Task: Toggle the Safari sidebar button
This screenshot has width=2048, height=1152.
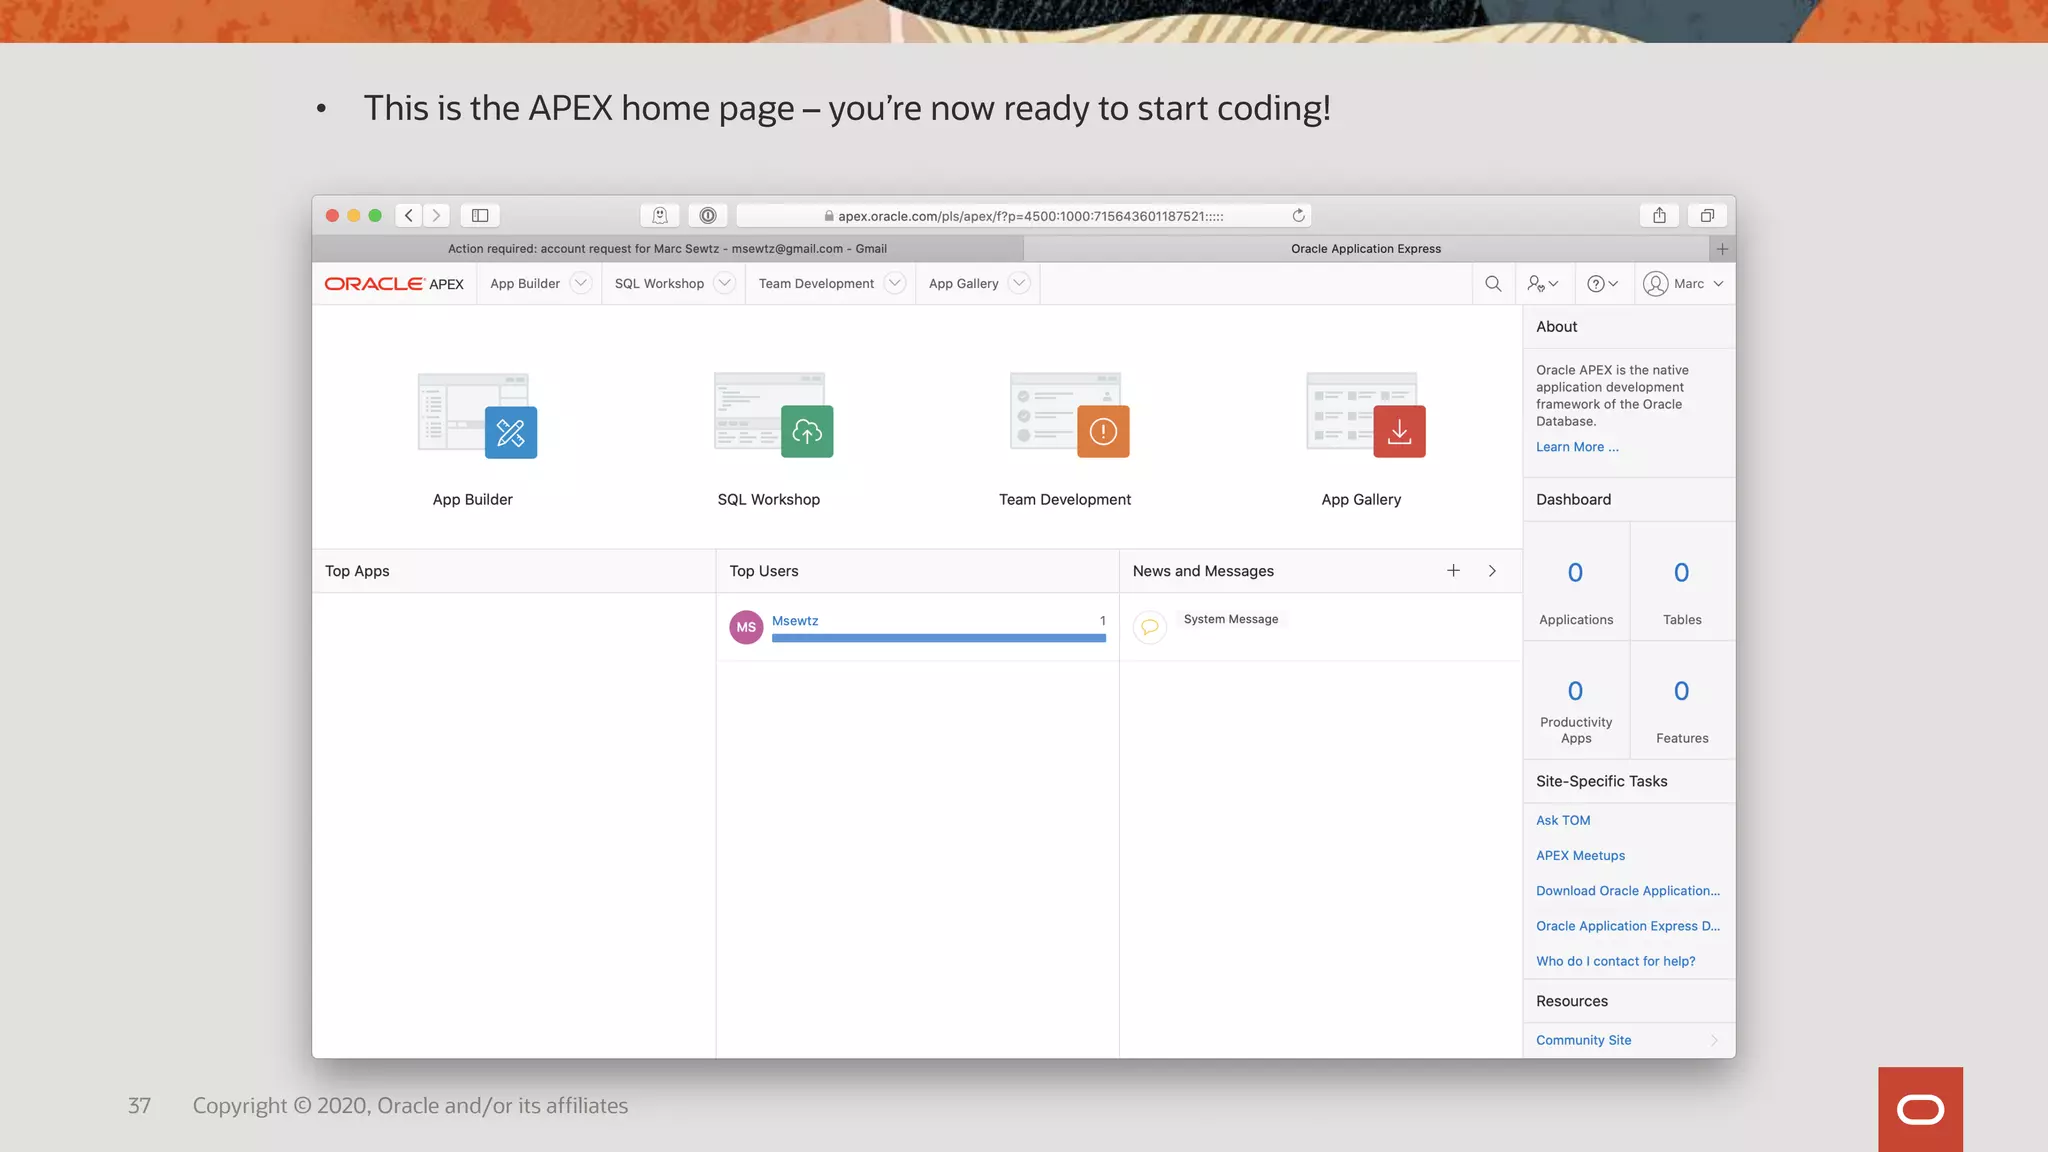Action: pos(480,215)
